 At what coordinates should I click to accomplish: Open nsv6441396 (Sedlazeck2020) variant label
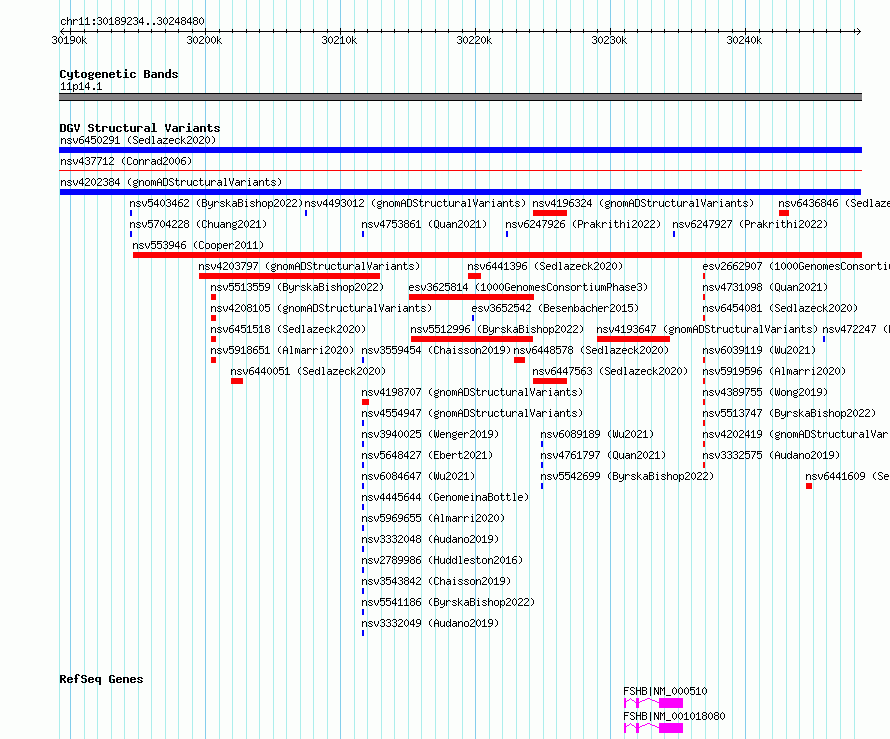click(545, 266)
